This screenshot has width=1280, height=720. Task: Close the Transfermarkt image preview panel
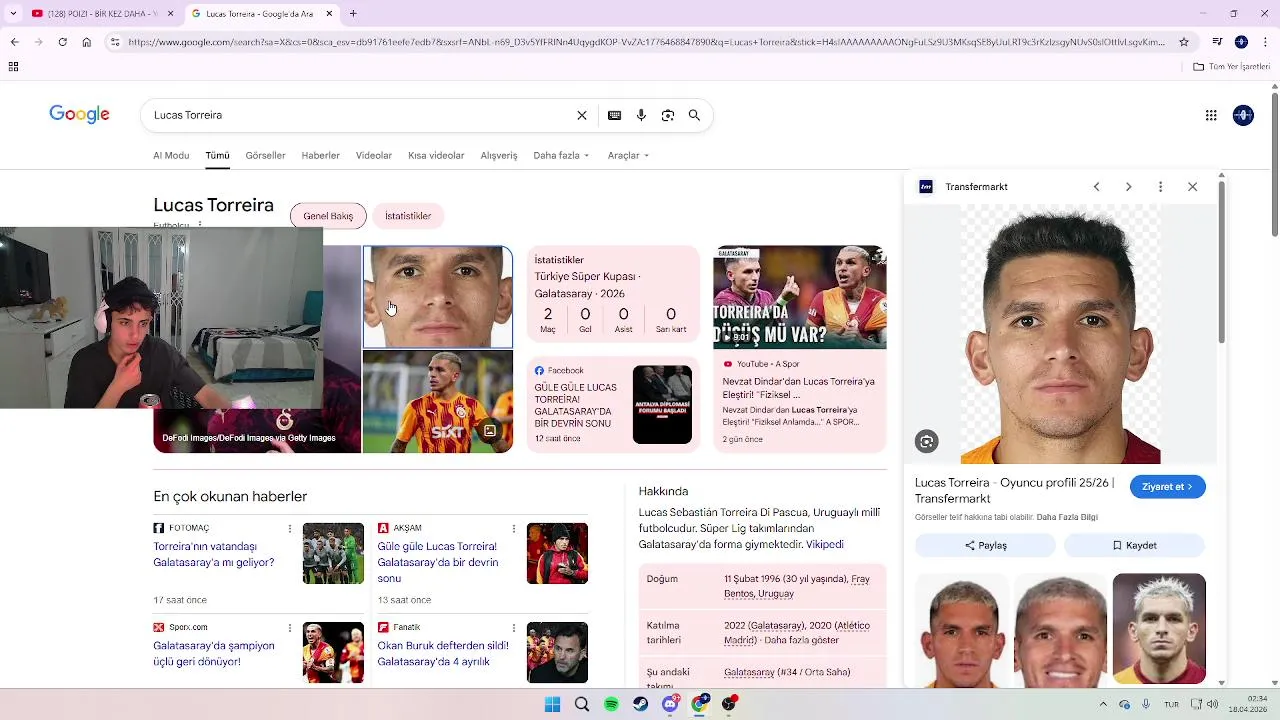tap(1192, 187)
